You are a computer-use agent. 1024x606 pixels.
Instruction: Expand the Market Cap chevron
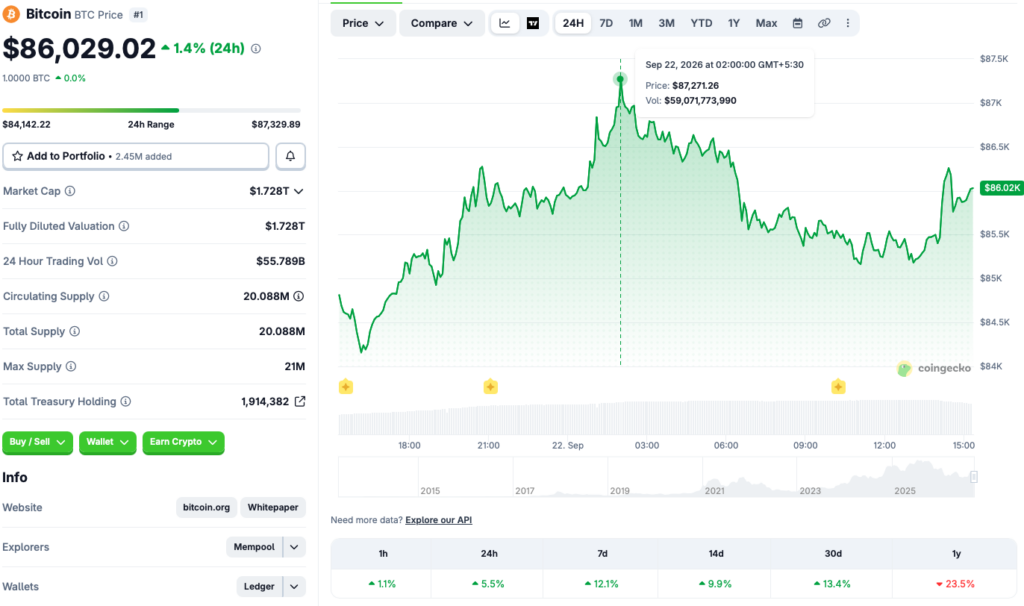pos(298,191)
